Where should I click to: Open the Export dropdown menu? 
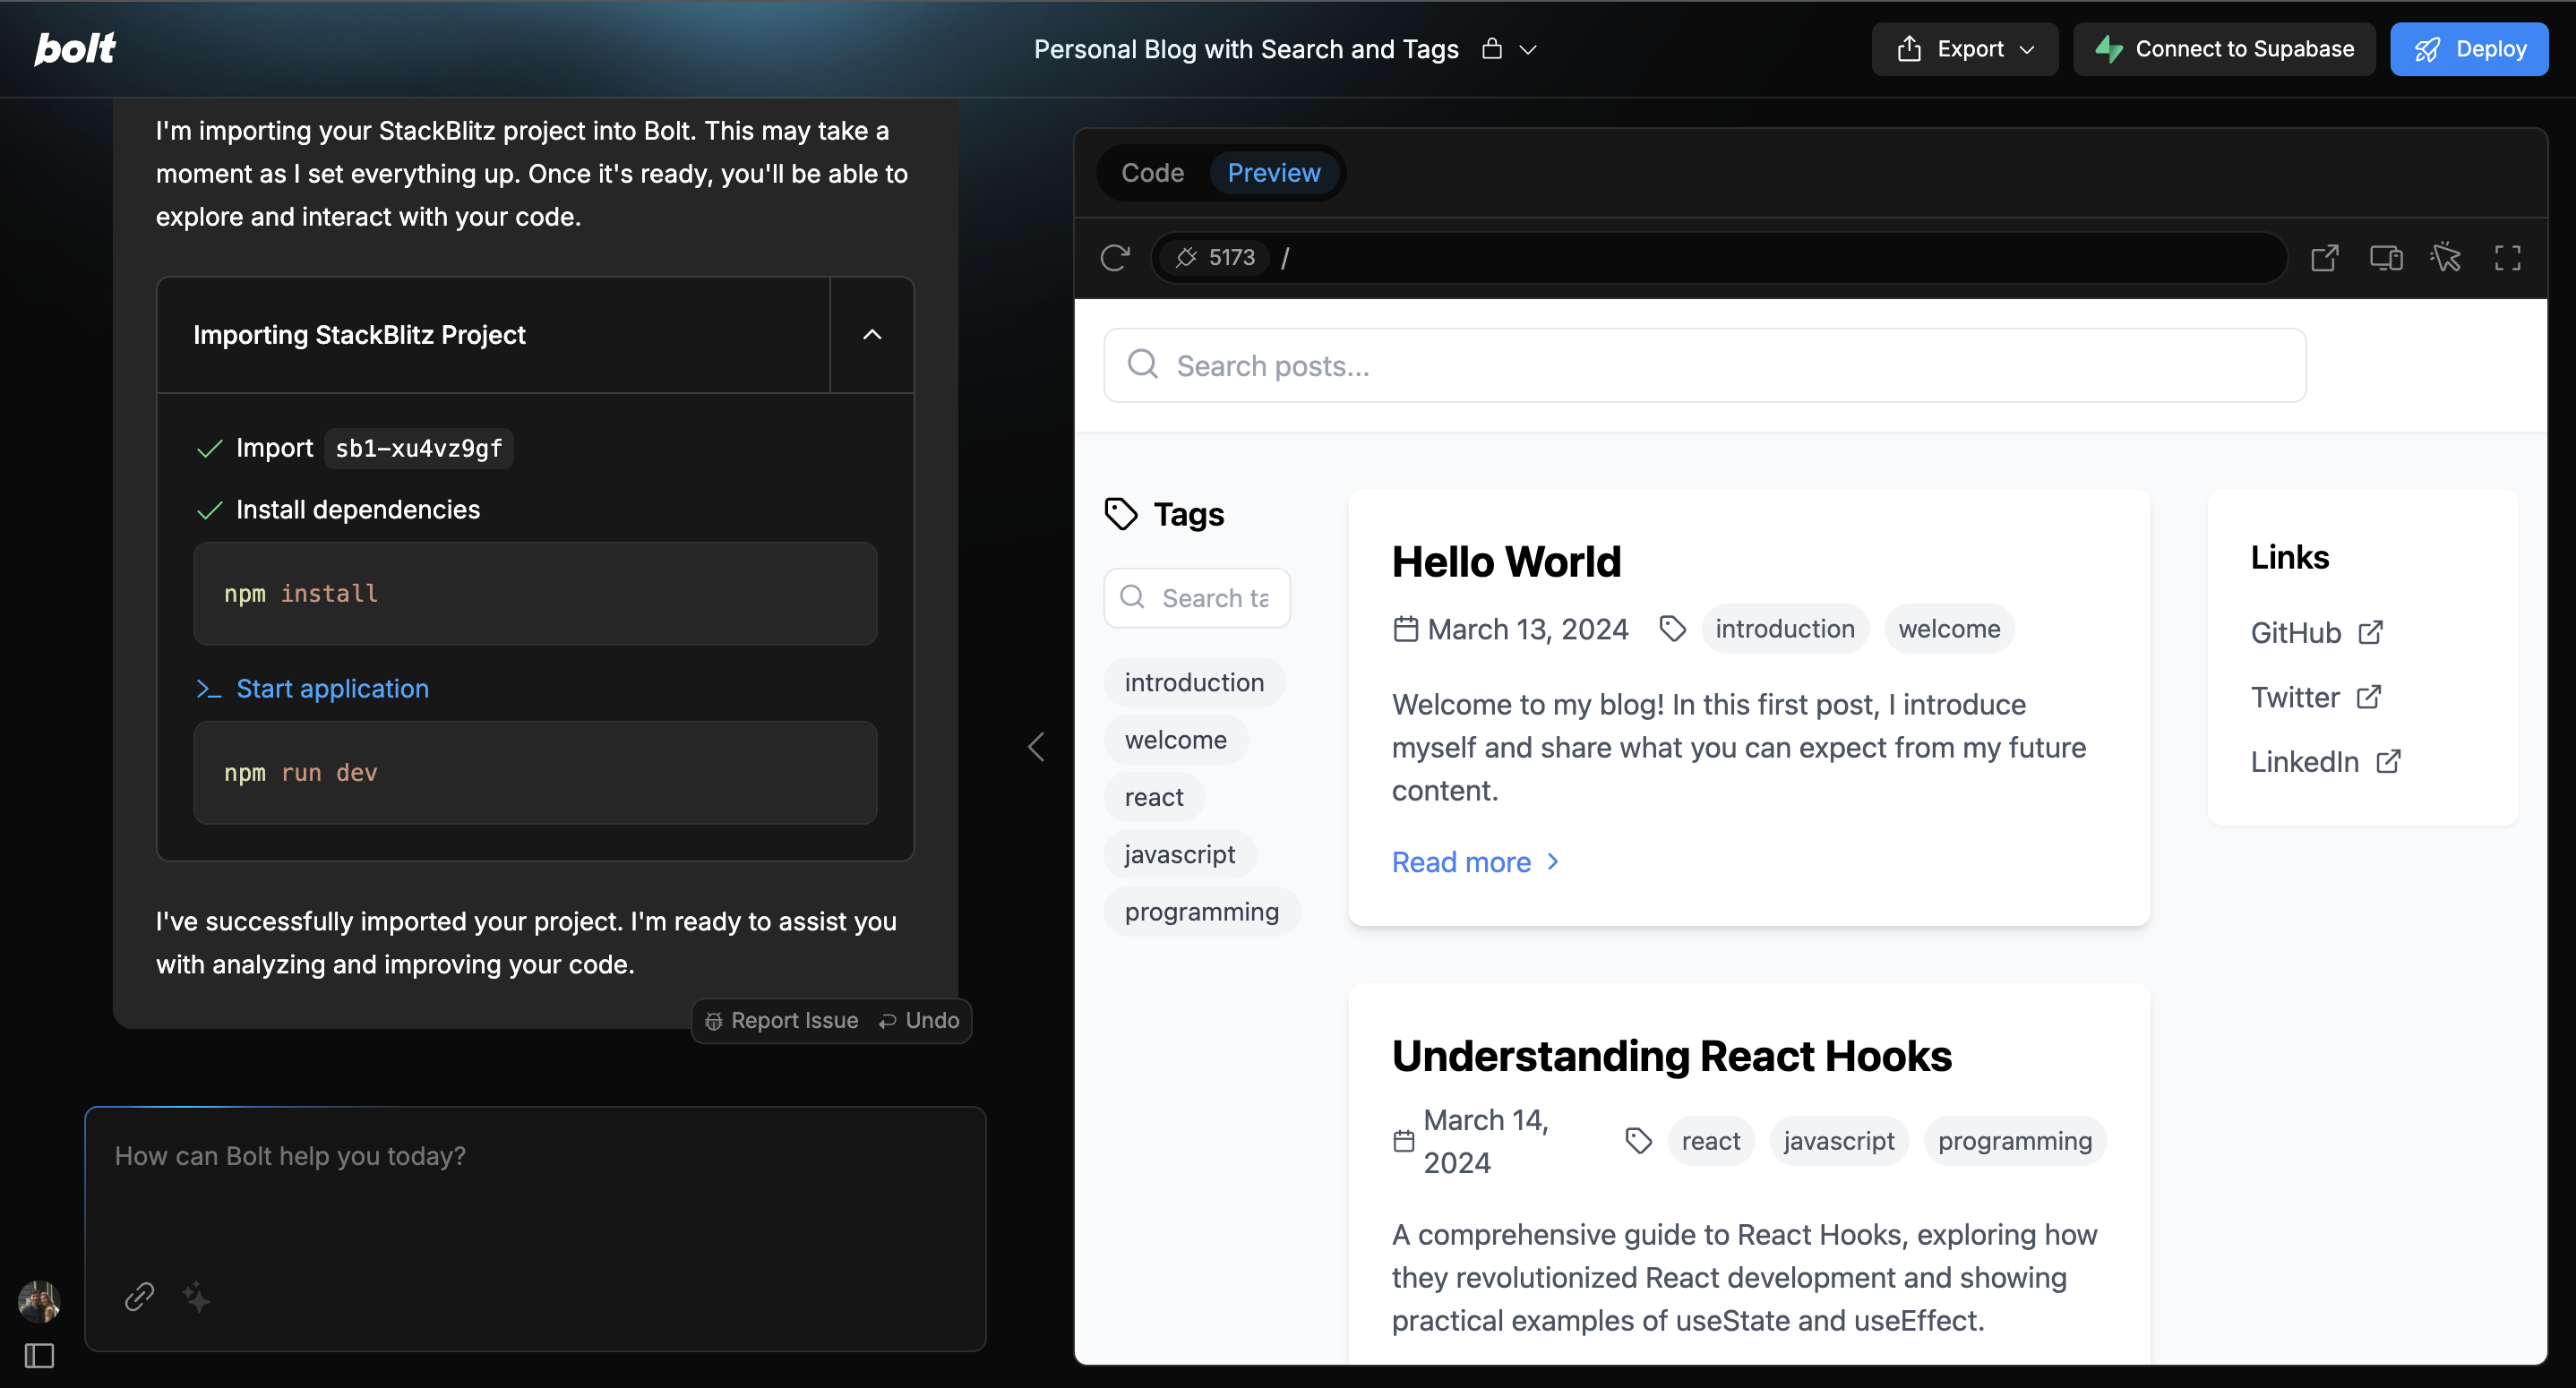(1964, 49)
